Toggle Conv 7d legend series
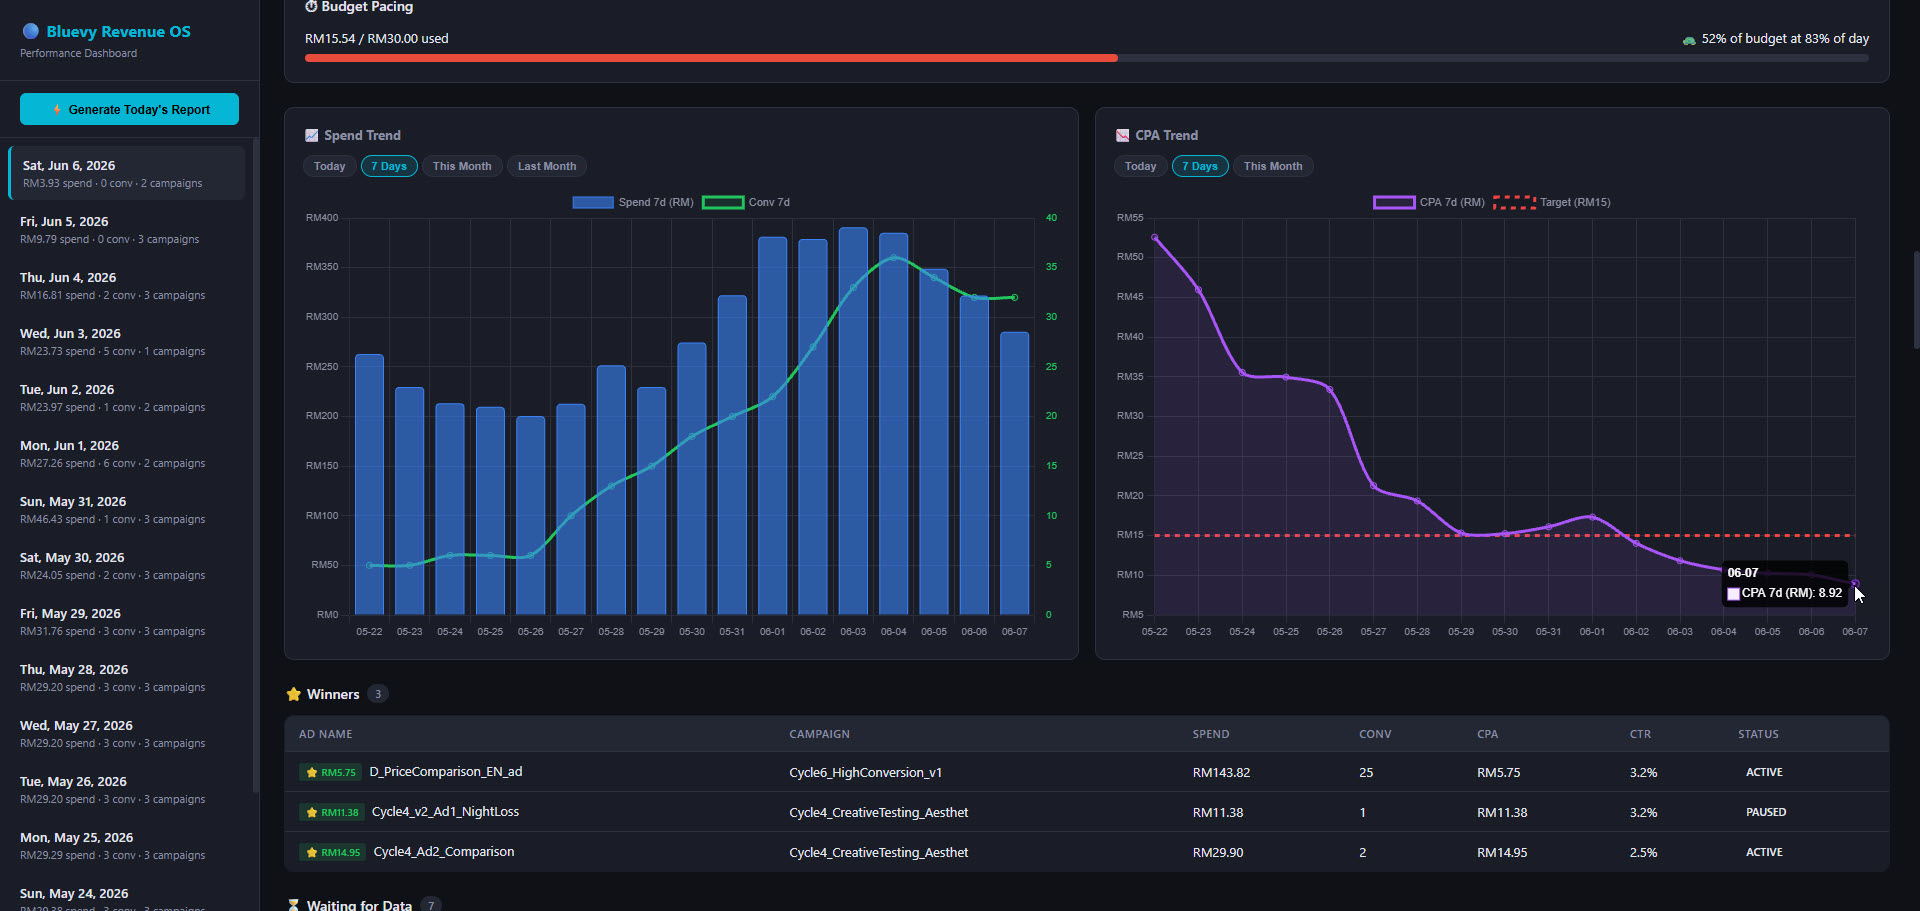1920x911 pixels. (x=746, y=202)
